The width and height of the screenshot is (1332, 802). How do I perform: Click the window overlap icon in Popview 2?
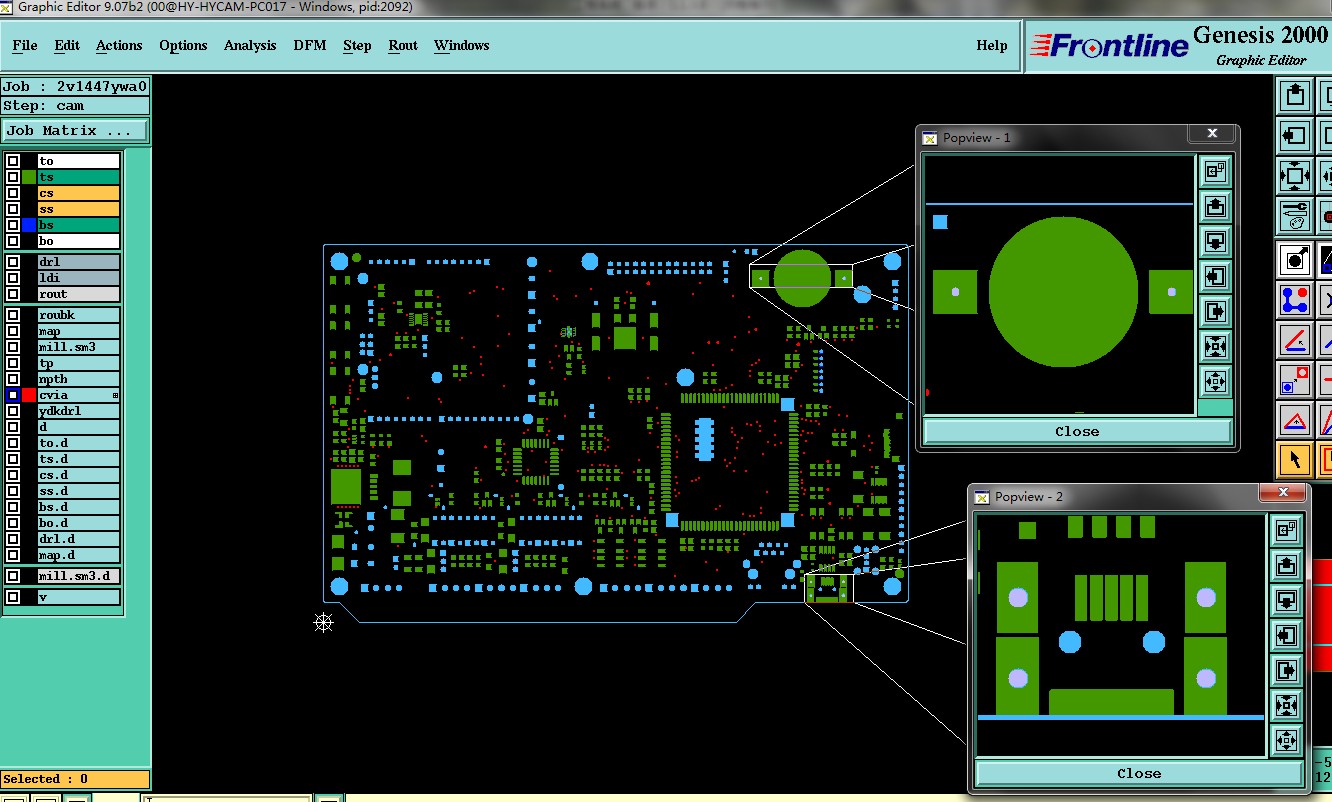click(1286, 530)
